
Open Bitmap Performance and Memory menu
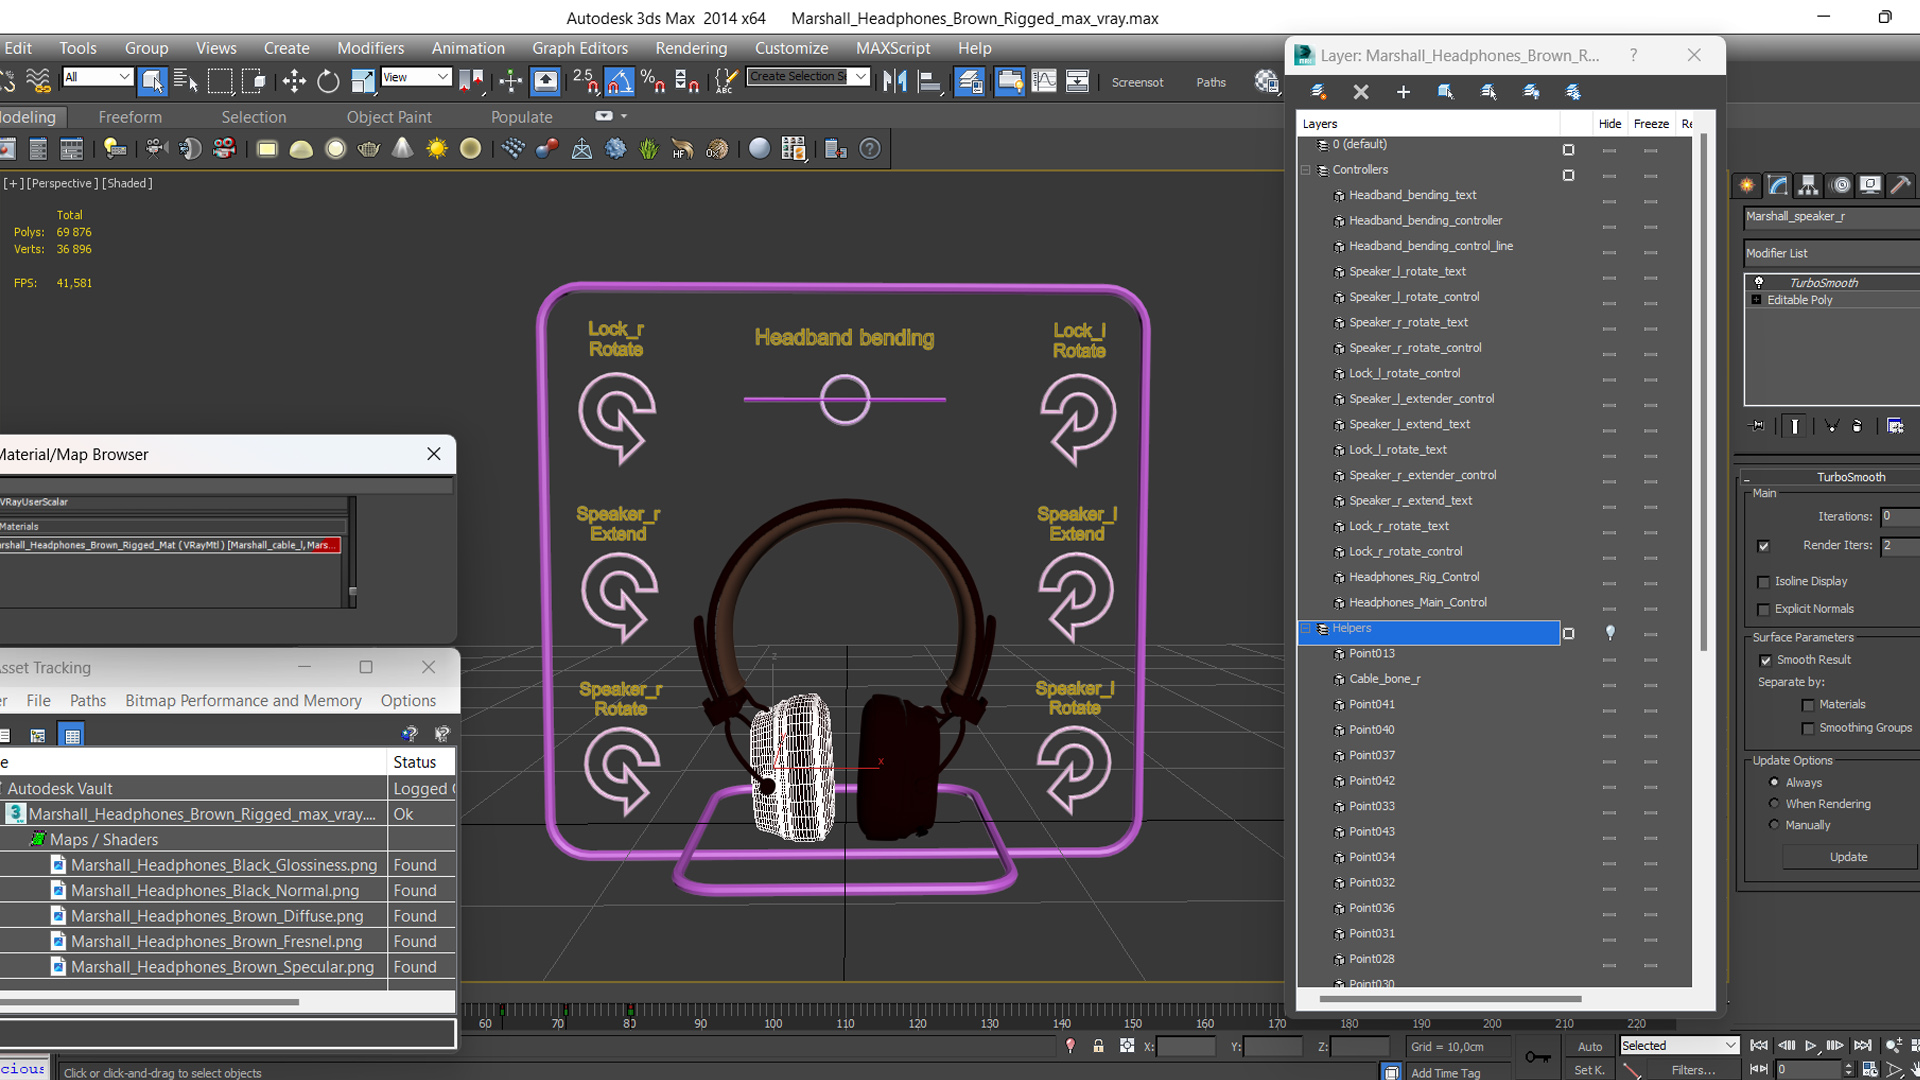pos(243,701)
